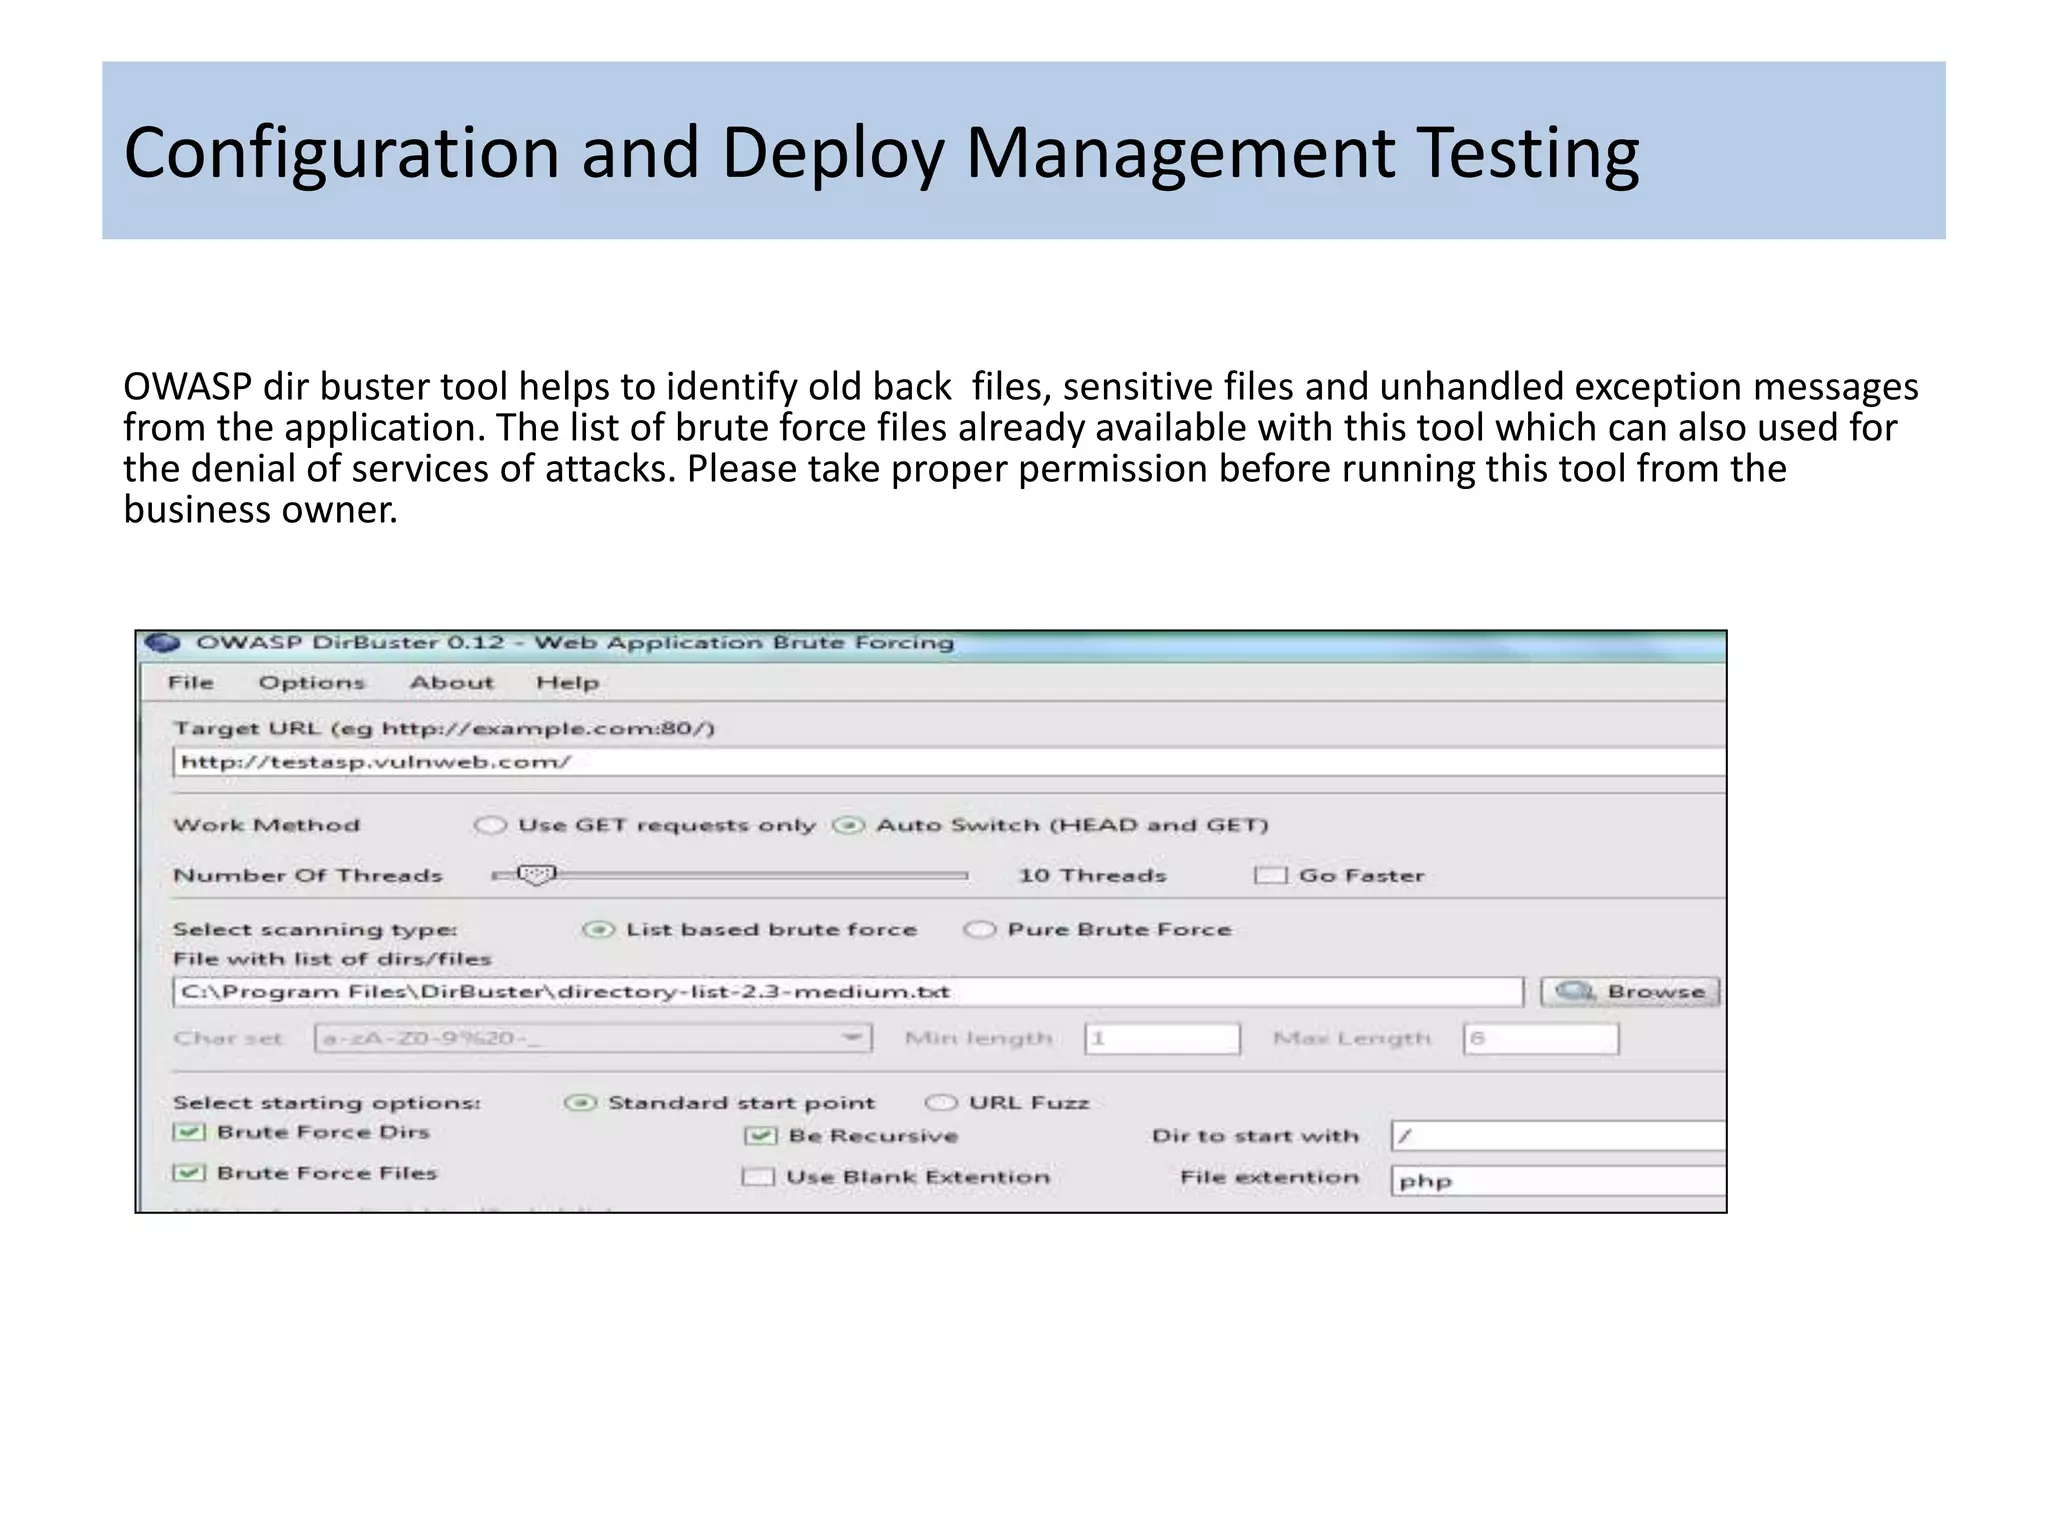
Task: Click the Dir to start with field
Action: [1558, 1136]
